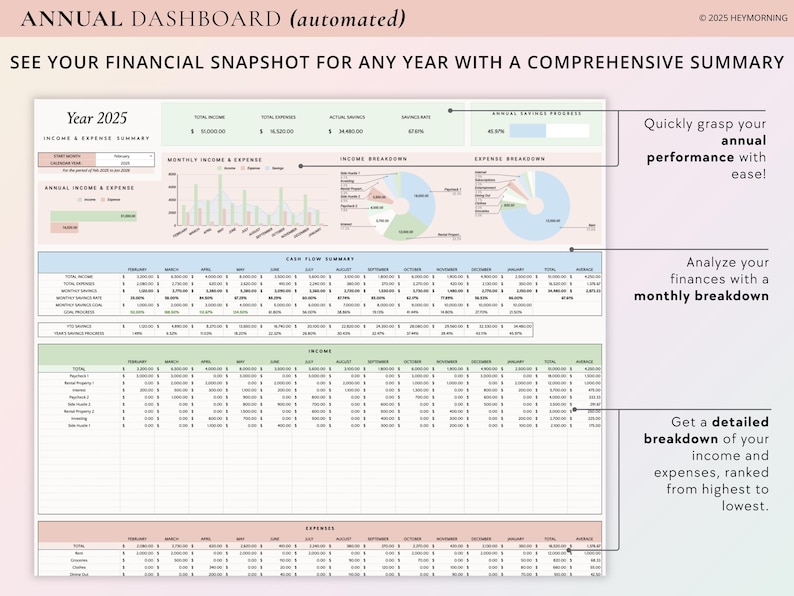Click the Total Income value 51,000.00

point(213,131)
